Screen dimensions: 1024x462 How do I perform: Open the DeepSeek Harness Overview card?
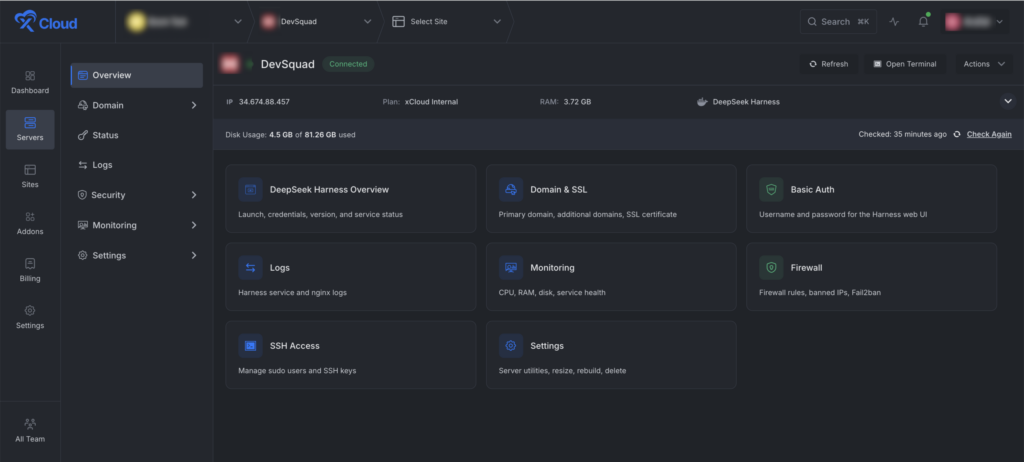(x=351, y=199)
